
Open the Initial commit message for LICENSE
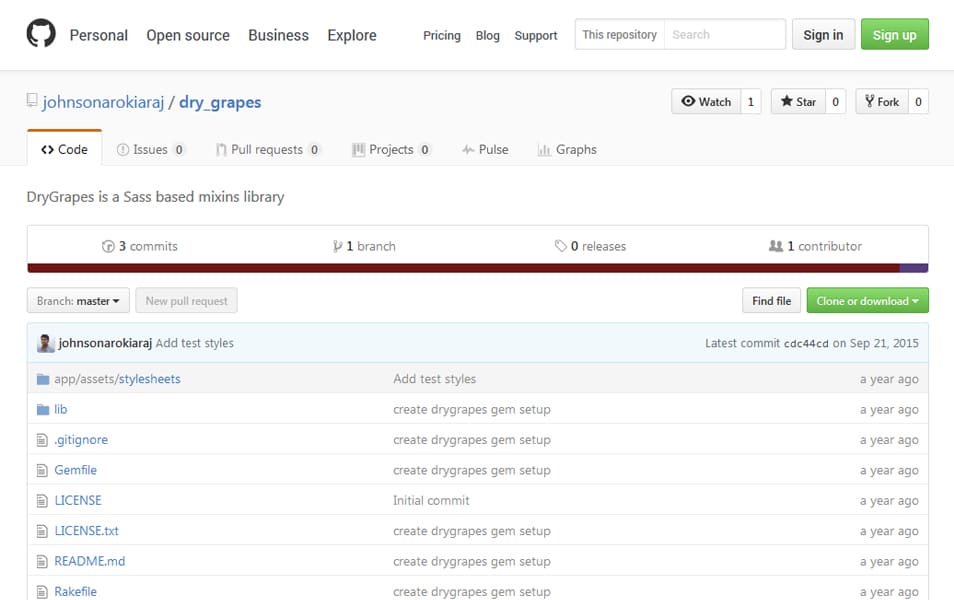pyautogui.click(x=431, y=500)
